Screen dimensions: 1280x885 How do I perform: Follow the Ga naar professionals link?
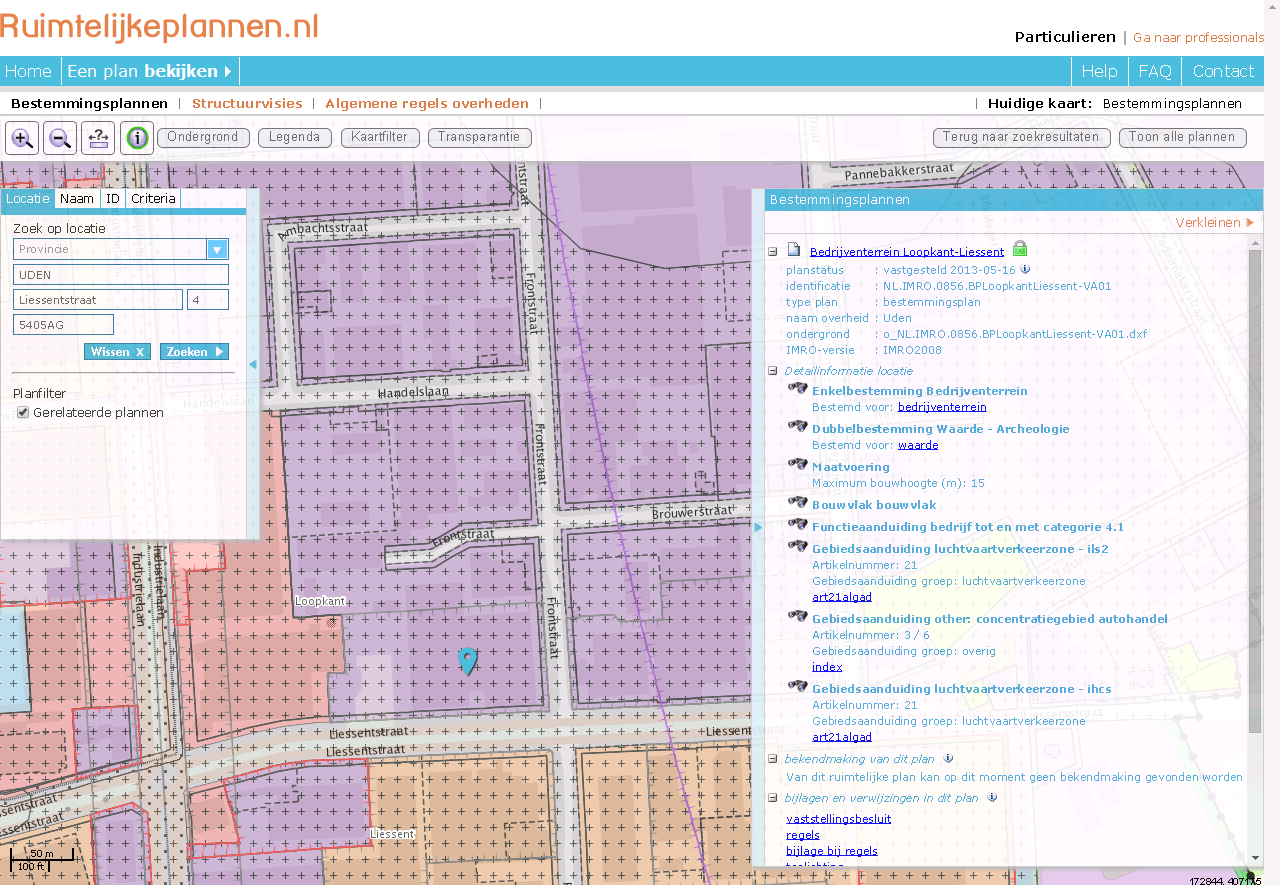[x=1198, y=37]
